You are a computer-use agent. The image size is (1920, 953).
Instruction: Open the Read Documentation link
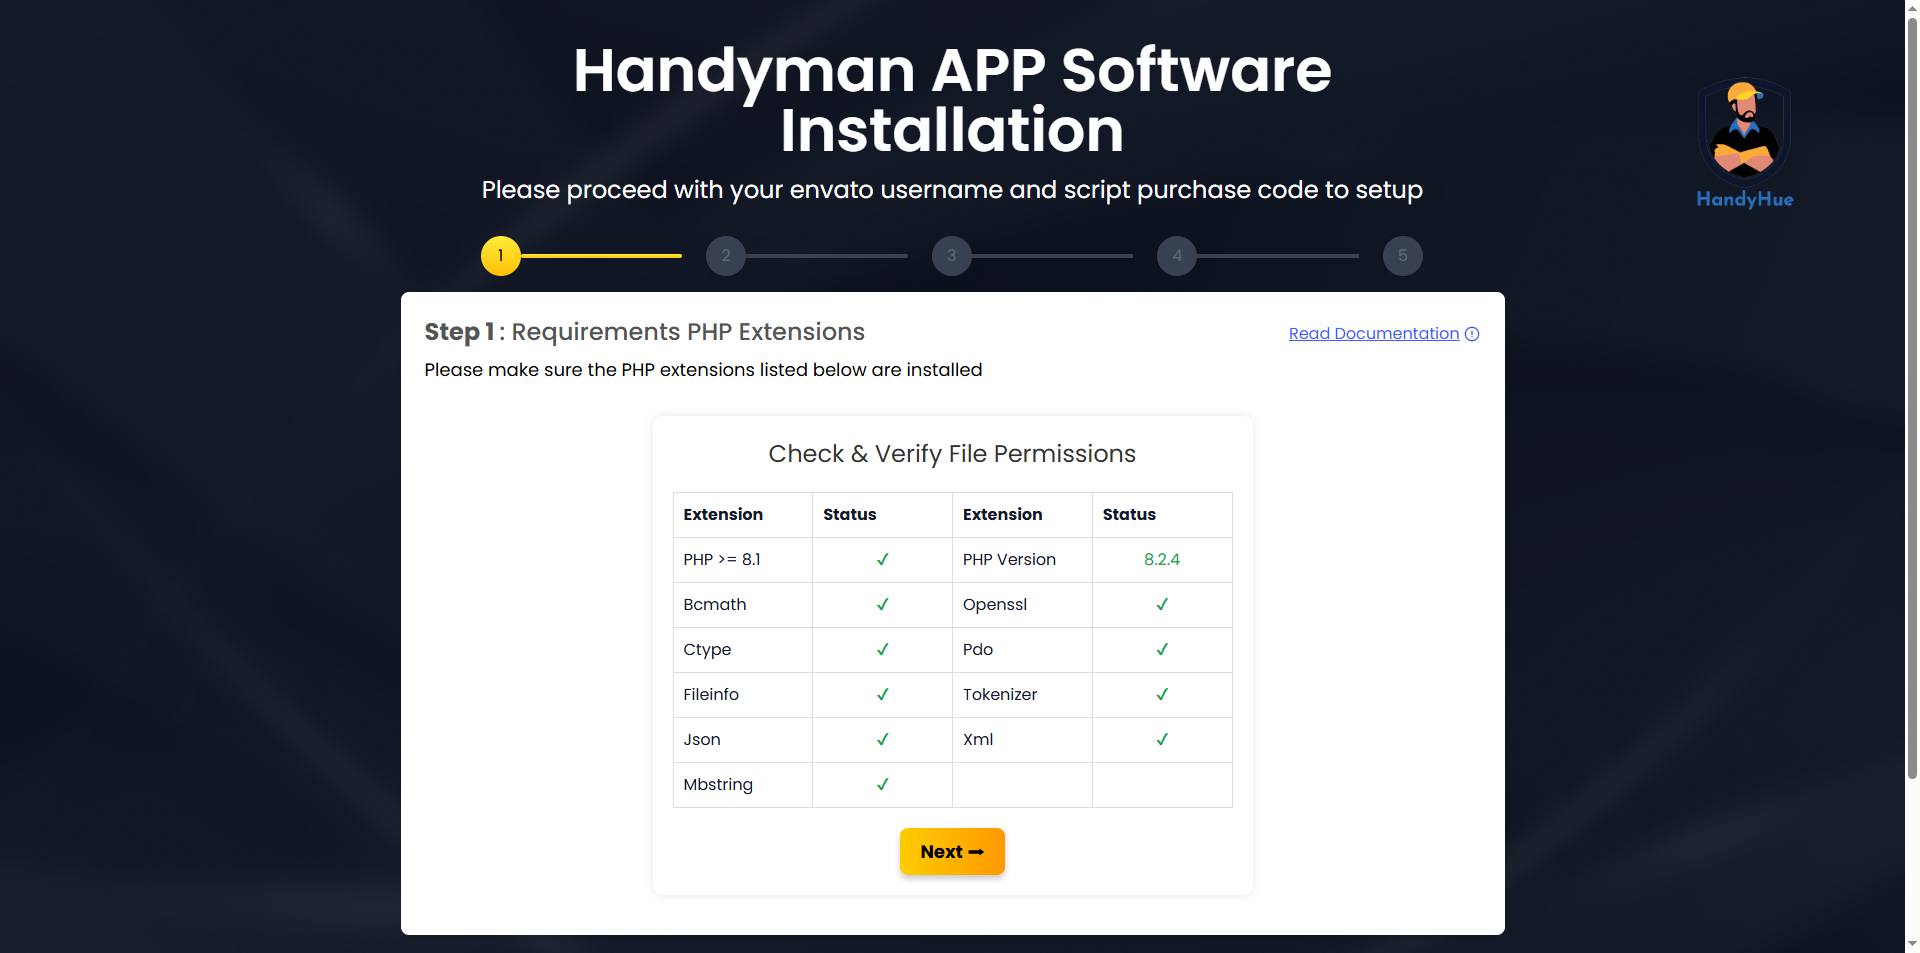click(1373, 334)
